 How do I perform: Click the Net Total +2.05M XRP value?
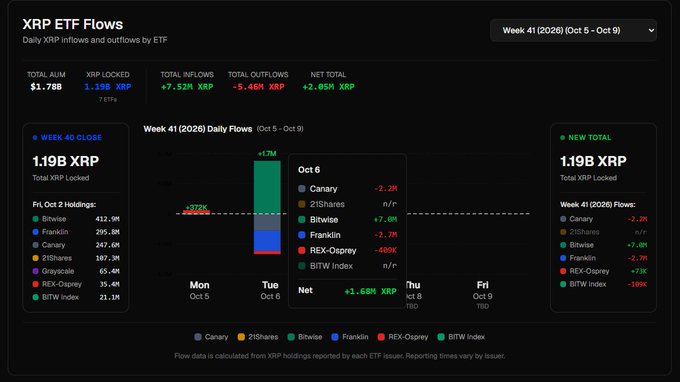coord(328,87)
